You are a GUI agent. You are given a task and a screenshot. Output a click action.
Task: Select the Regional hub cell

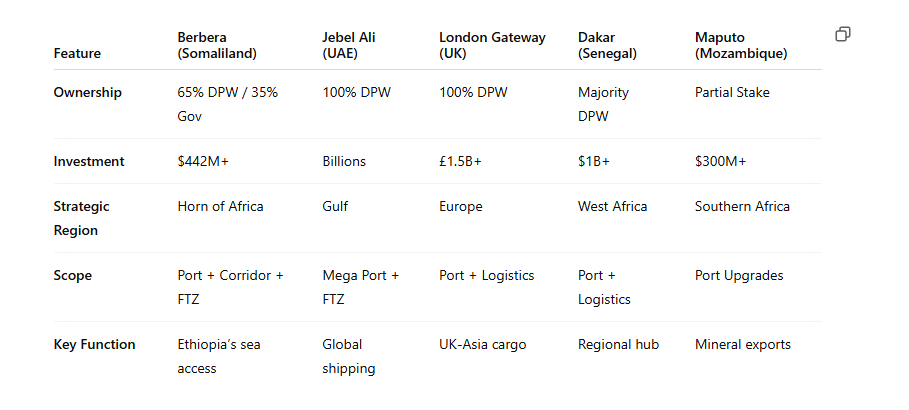(x=618, y=344)
